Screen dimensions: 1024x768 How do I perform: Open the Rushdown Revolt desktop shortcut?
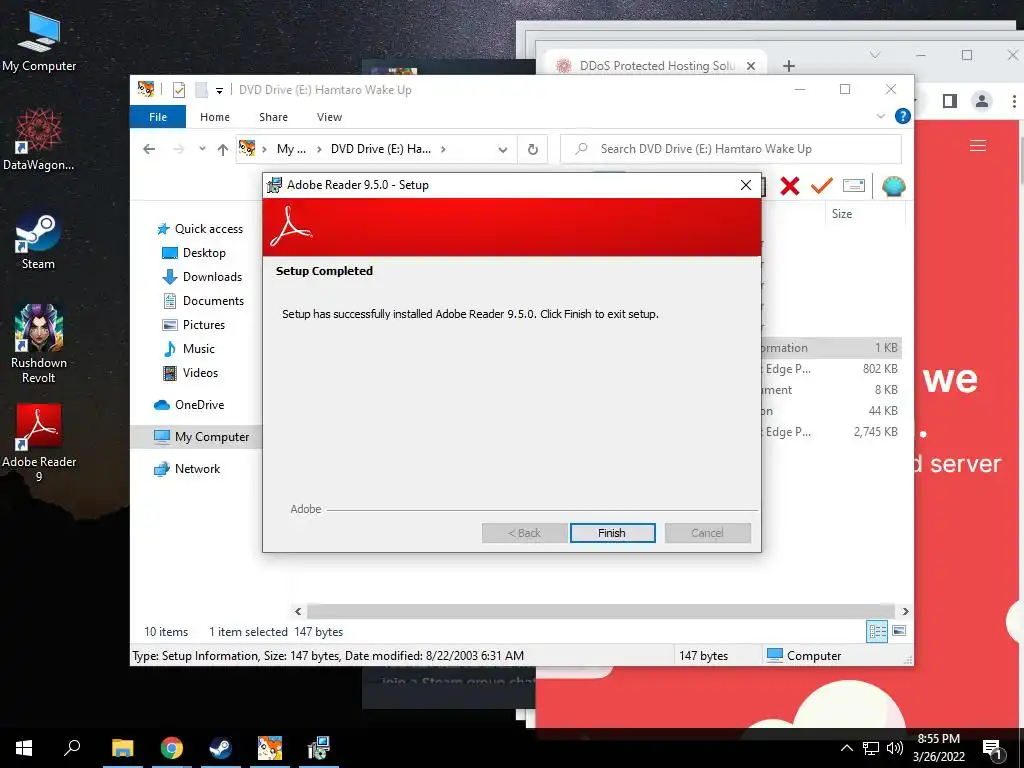[39, 344]
